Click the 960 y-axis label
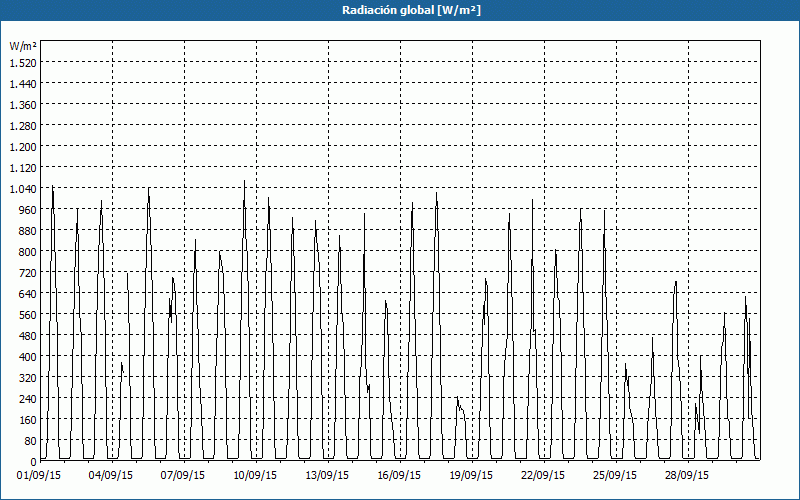The image size is (800, 500). point(27,210)
